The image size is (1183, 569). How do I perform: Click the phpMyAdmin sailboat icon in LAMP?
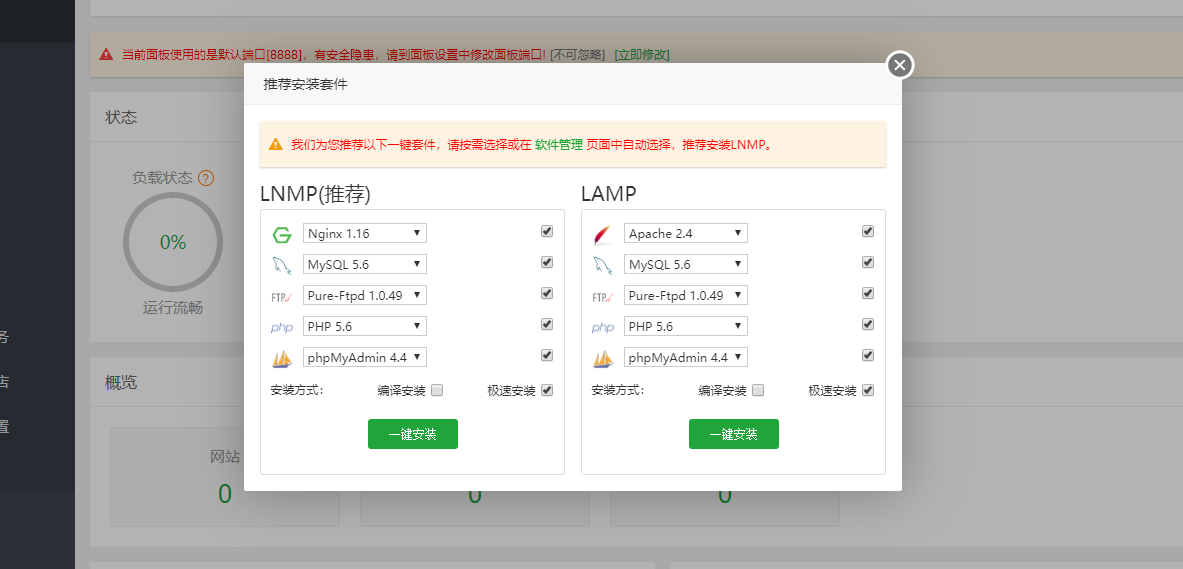[x=602, y=358]
